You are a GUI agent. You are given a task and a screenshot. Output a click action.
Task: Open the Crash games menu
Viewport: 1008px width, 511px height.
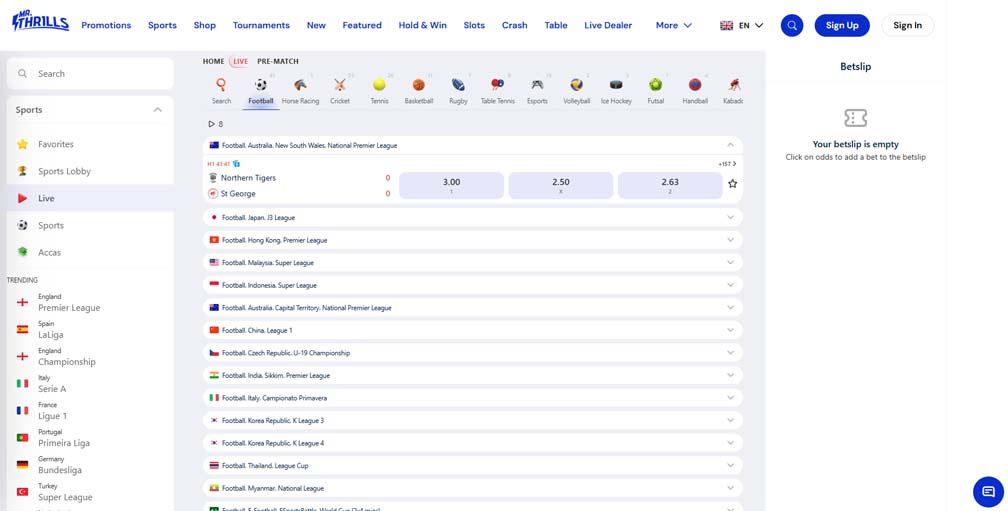point(514,26)
